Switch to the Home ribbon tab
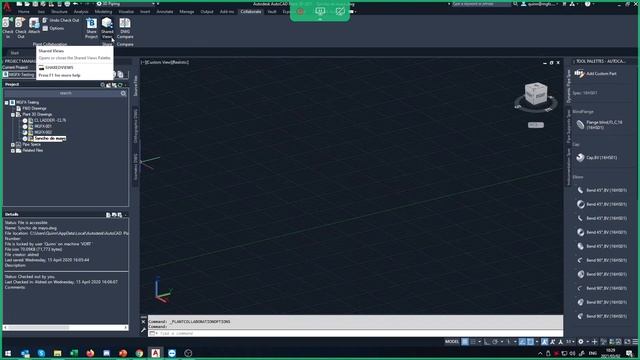 (24, 12)
